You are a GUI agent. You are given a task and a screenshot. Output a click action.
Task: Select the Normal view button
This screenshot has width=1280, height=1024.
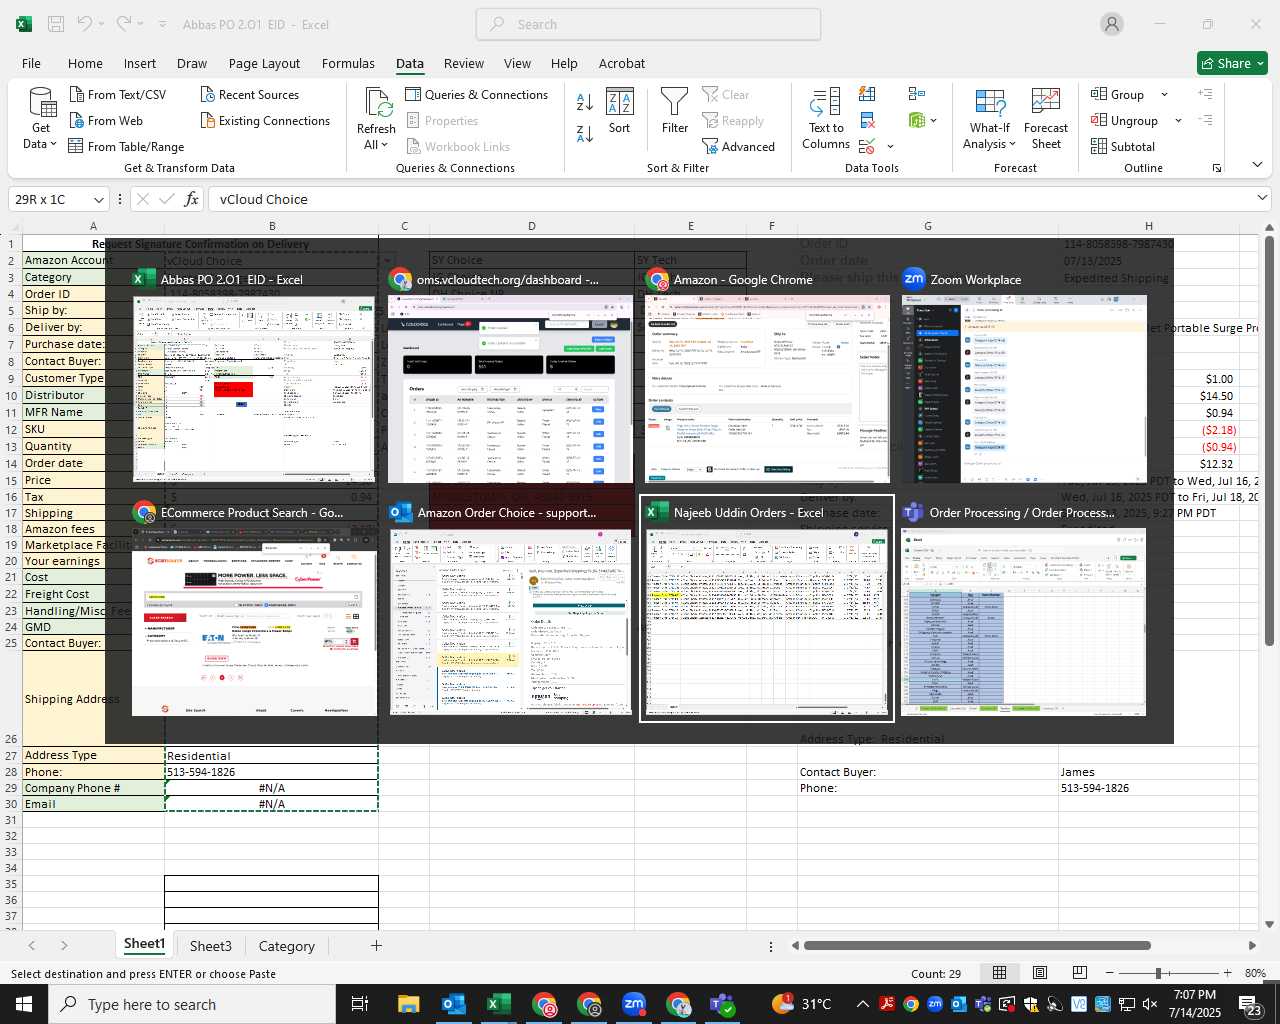pyautogui.click(x=999, y=973)
